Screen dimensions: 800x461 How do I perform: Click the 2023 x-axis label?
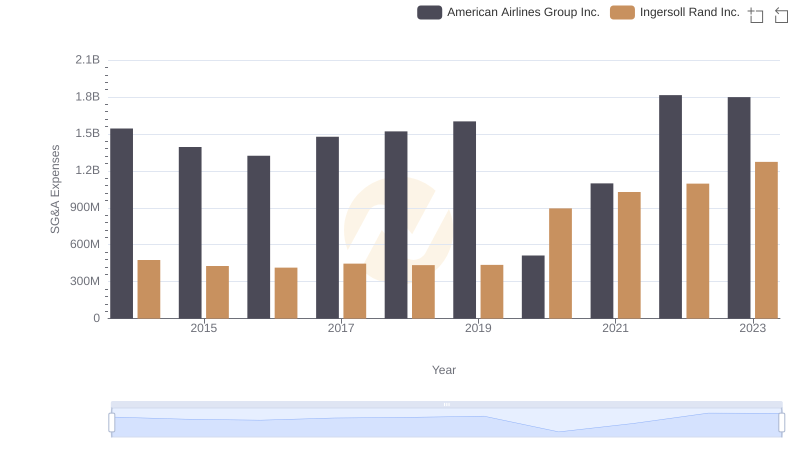(x=753, y=328)
